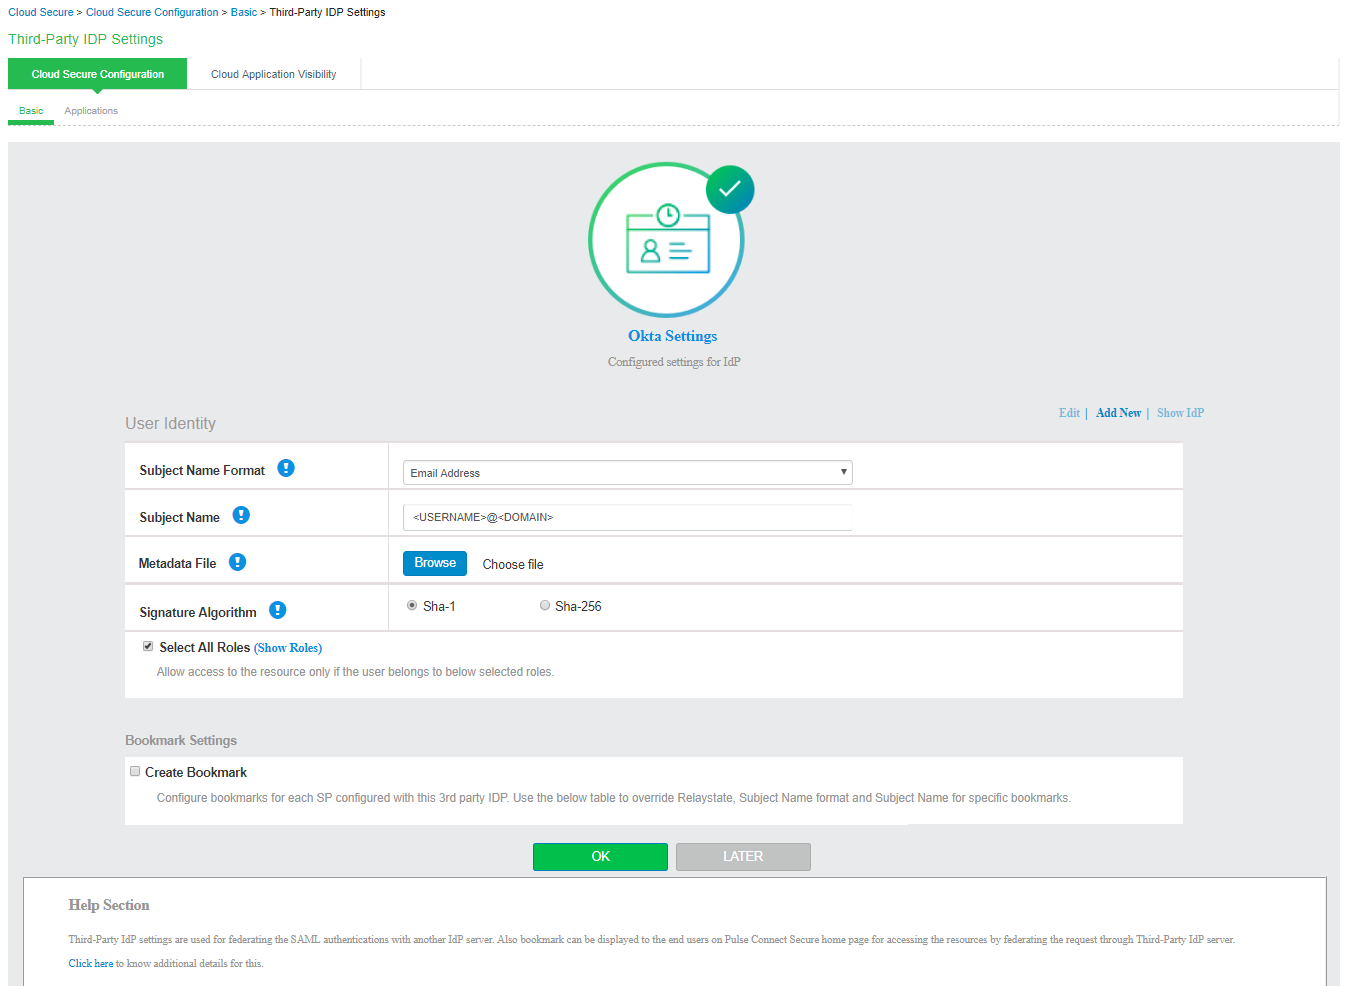This screenshot has width=1347, height=986.
Task: Switch to Cloud Application Visibility tab
Action: [273, 74]
